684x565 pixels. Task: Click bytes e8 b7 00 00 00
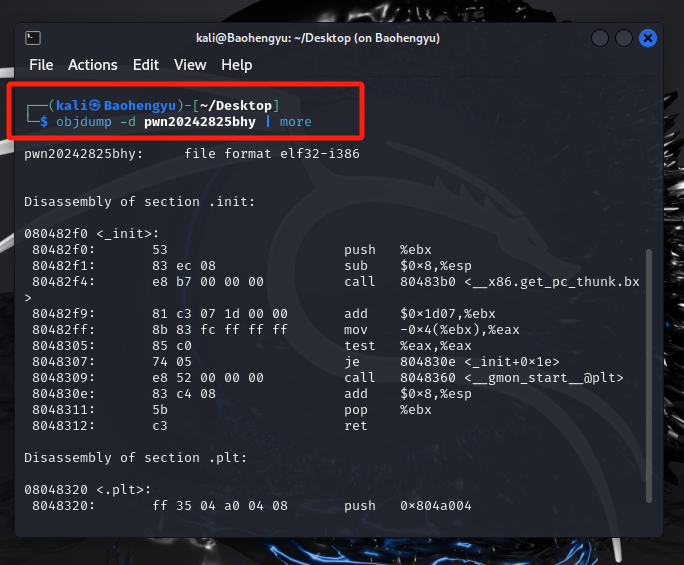tap(208, 282)
